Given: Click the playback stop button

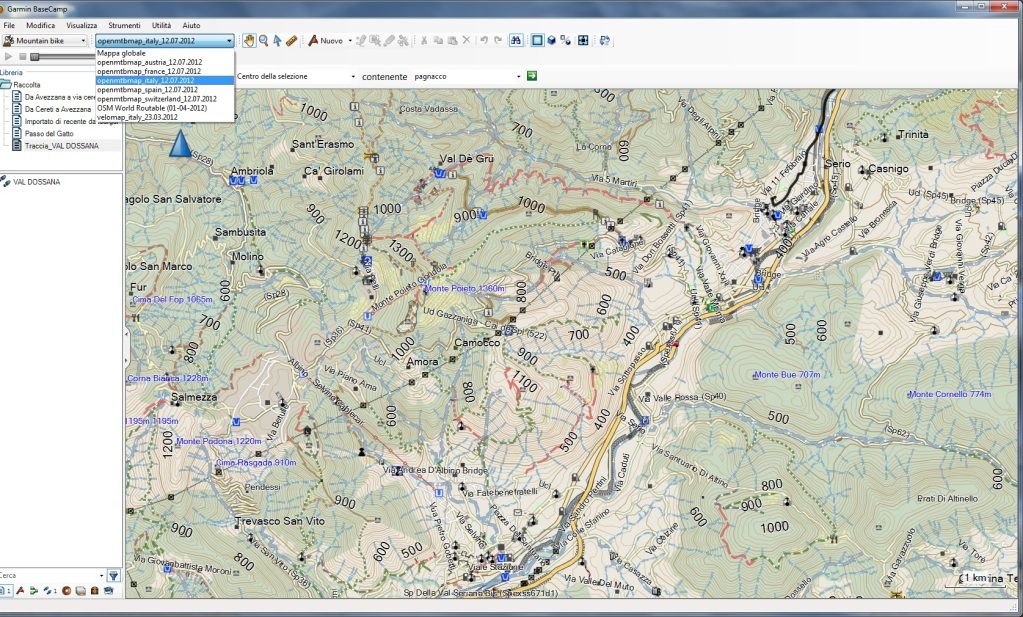Looking at the screenshot, I should pos(22,57).
